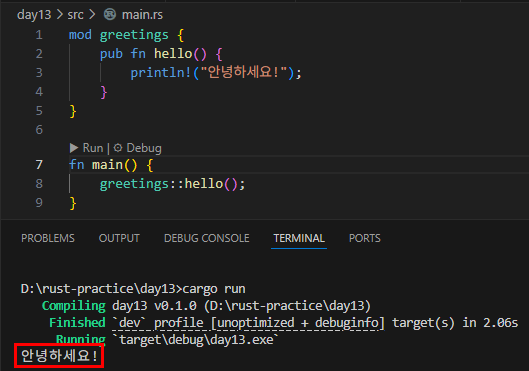529x371 pixels.
Task: Click Run code lens above main
Action: coord(93,148)
